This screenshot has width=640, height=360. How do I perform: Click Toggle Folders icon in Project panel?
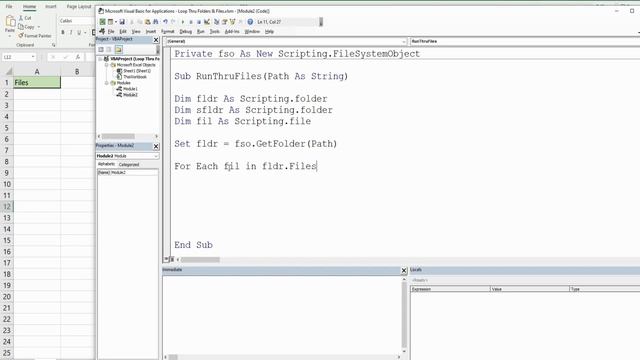coord(119,49)
